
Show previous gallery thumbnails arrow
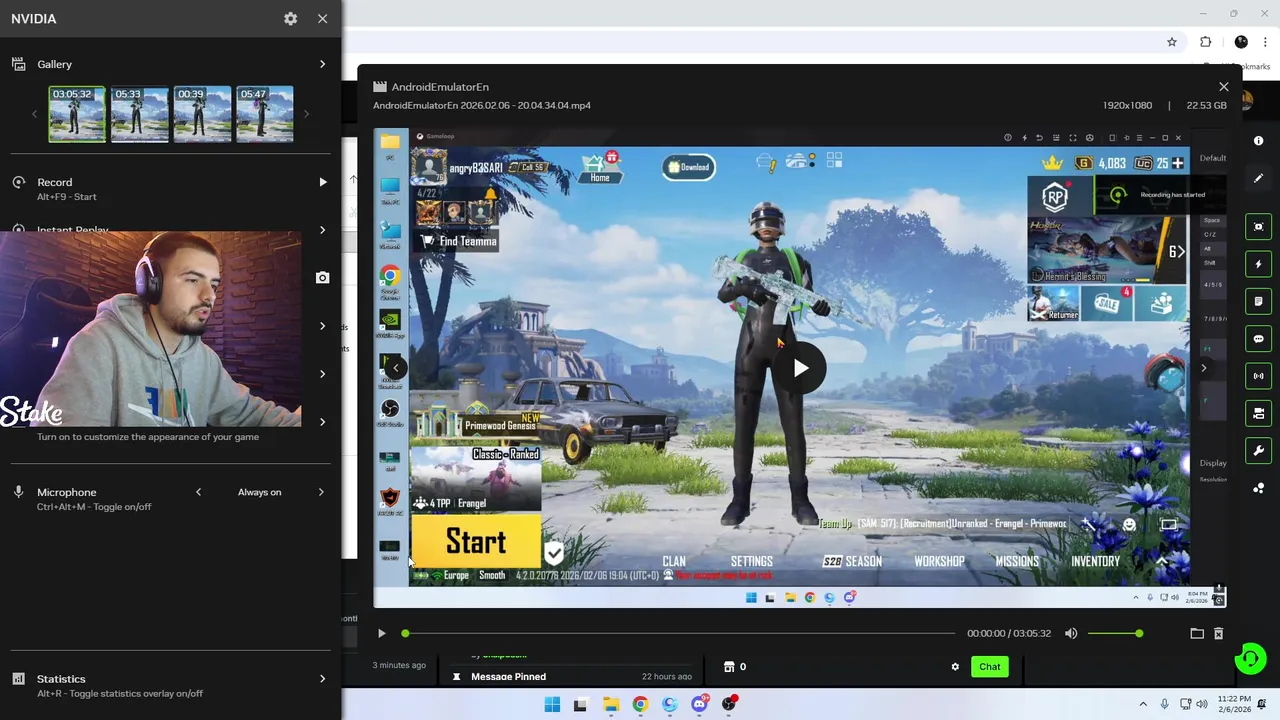[34, 114]
